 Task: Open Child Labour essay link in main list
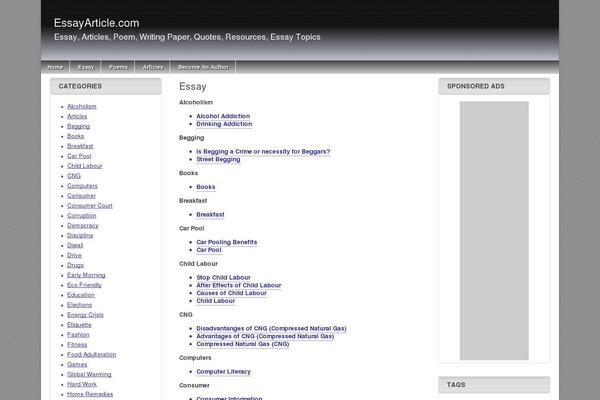215,301
